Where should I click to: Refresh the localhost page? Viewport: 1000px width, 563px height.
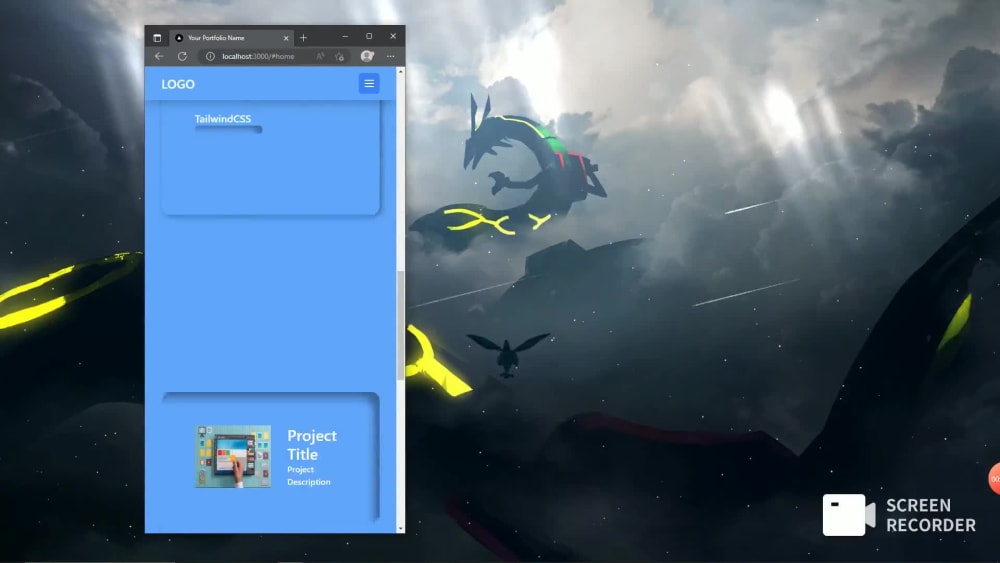(x=182, y=56)
